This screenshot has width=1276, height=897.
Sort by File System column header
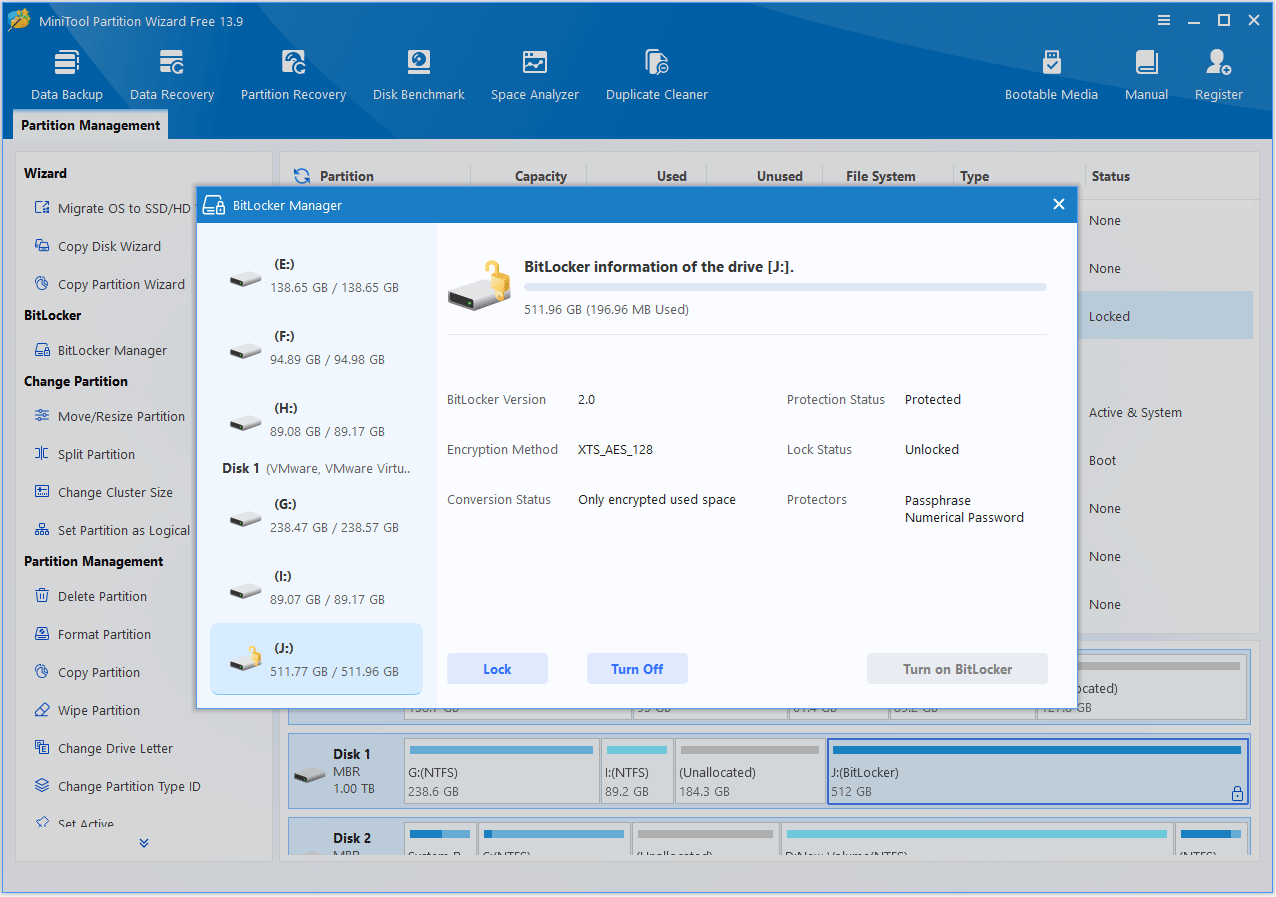(880, 176)
